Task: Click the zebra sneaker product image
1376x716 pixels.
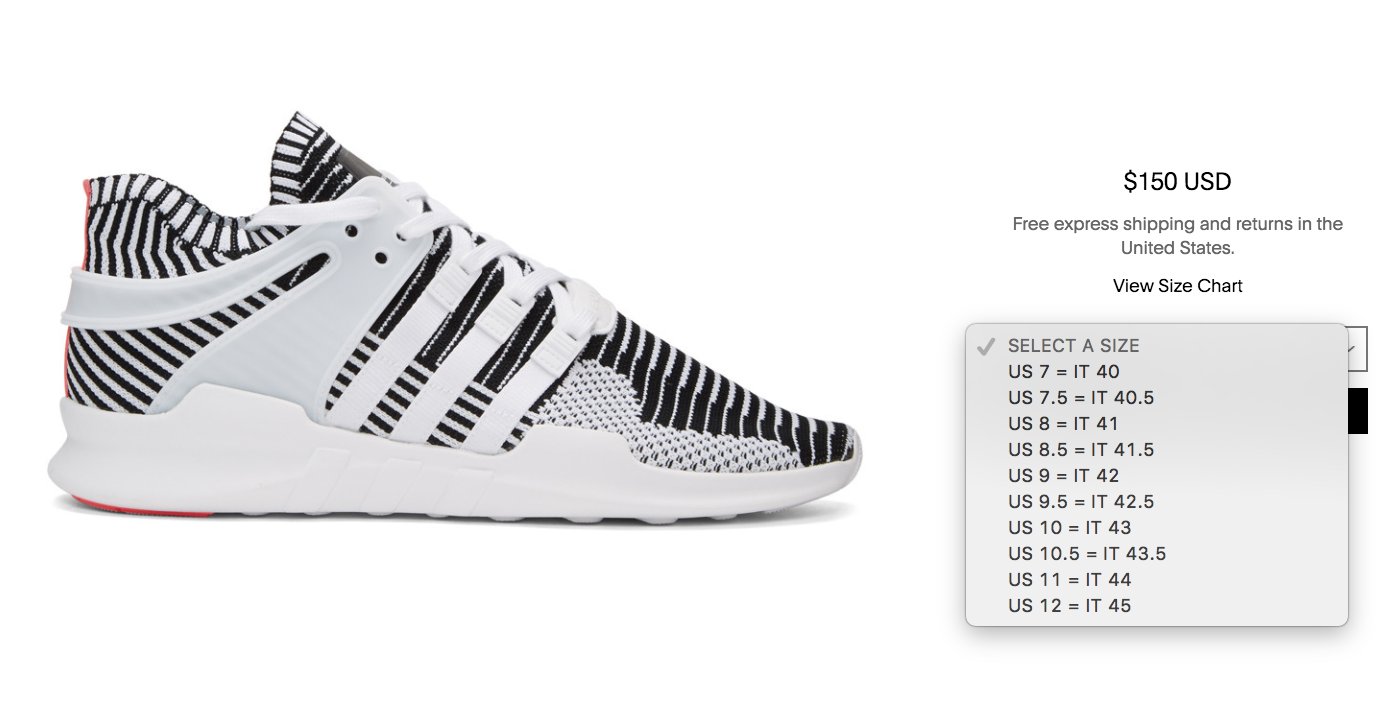Action: [455, 320]
